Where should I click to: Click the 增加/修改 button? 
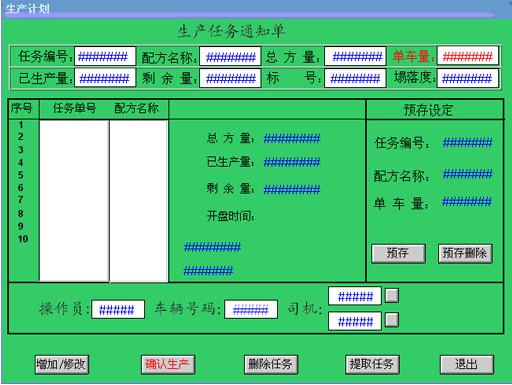pyautogui.click(x=62, y=365)
